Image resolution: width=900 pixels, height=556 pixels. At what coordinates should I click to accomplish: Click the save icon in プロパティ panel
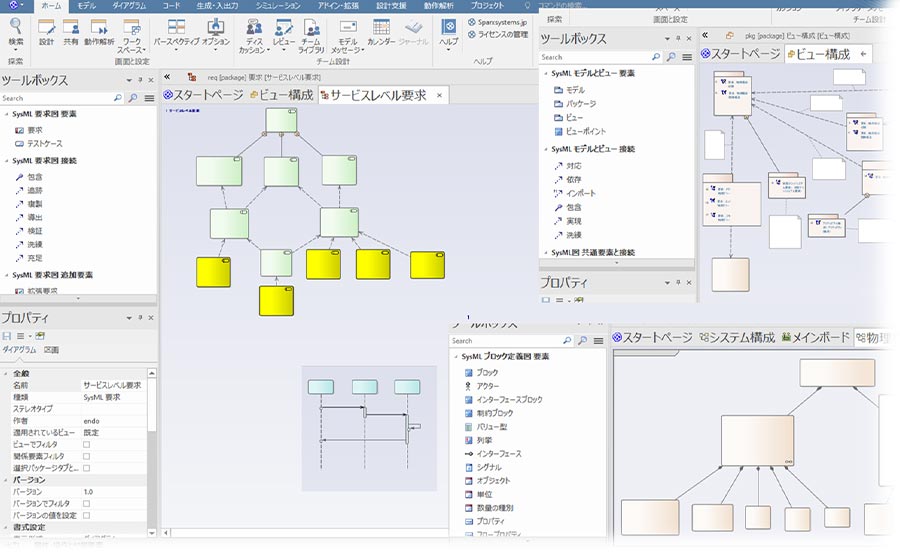(x=7, y=335)
